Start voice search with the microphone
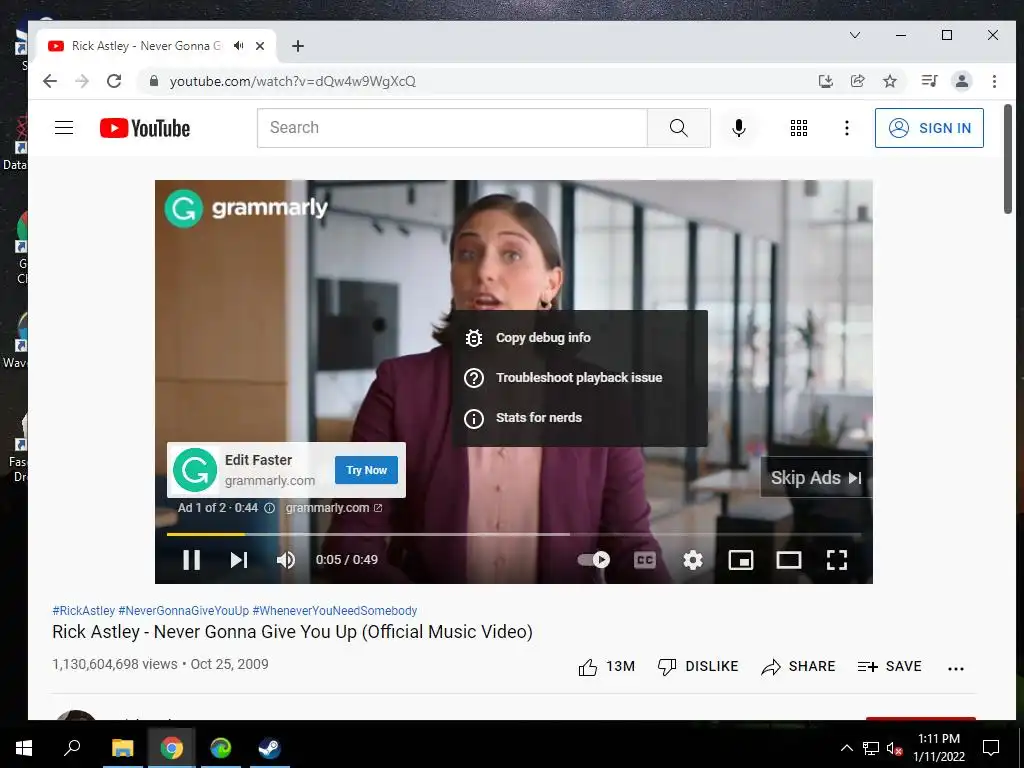This screenshot has height=768, width=1024. pyautogui.click(x=739, y=128)
